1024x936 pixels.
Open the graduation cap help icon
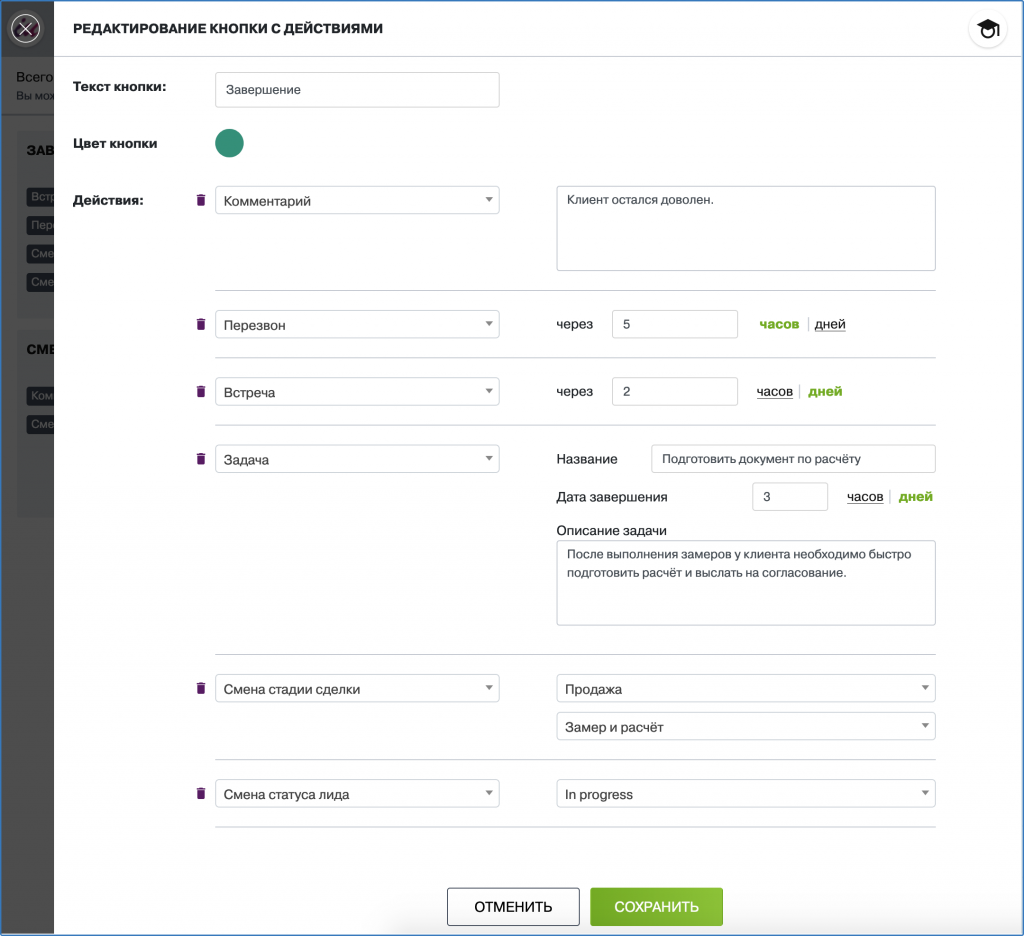pos(988,30)
